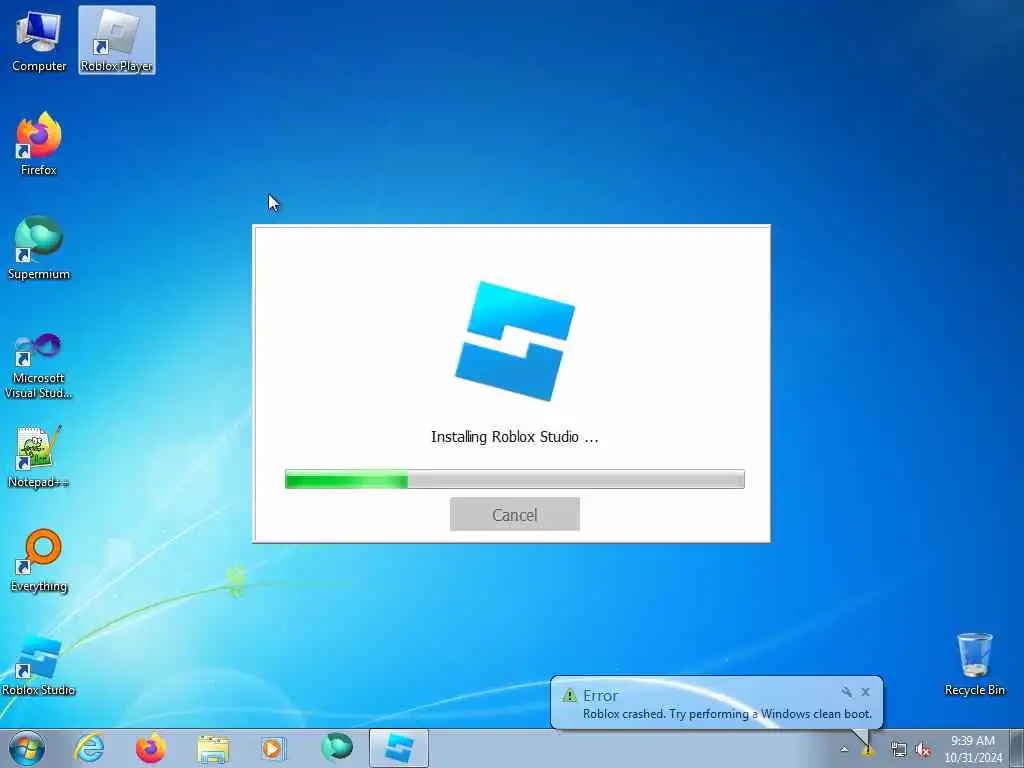Close the Error notification balloon
This screenshot has width=1024, height=768.
coord(865,692)
